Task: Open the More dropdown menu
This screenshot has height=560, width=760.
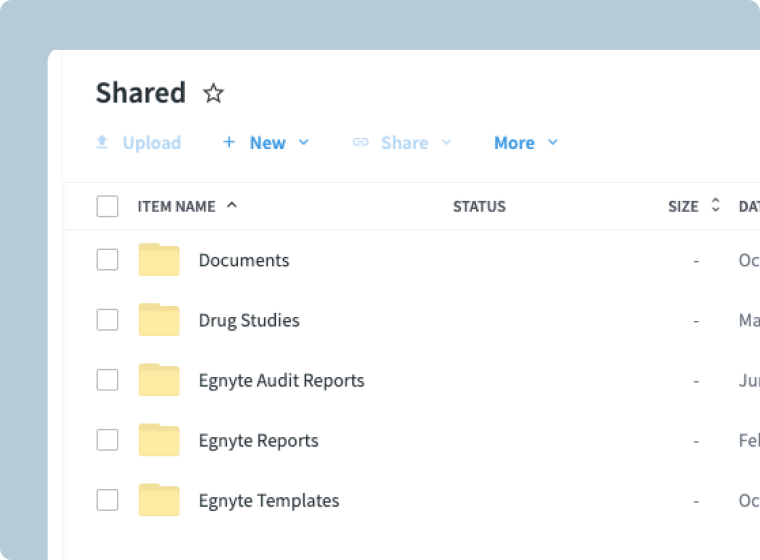Action: pyautogui.click(x=525, y=143)
